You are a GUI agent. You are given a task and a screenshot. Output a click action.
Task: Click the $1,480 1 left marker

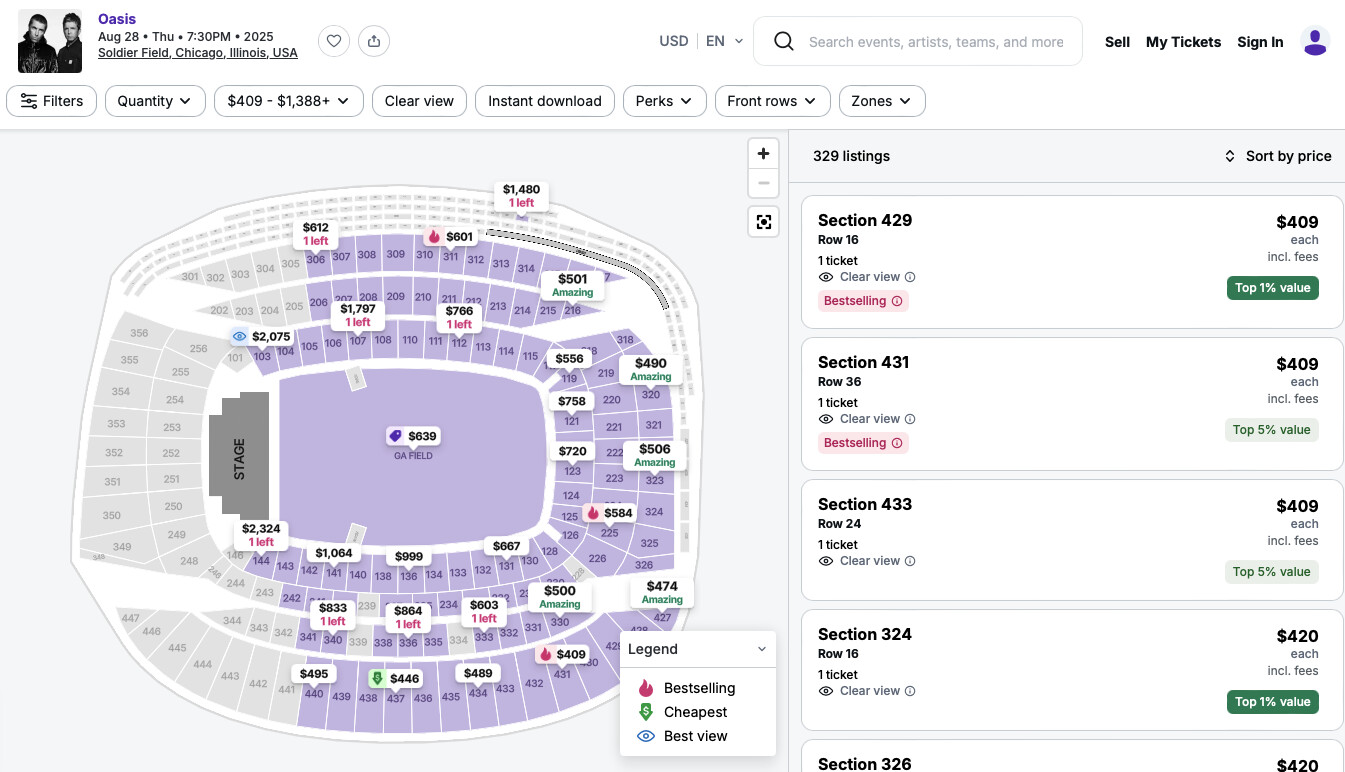tap(521, 195)
